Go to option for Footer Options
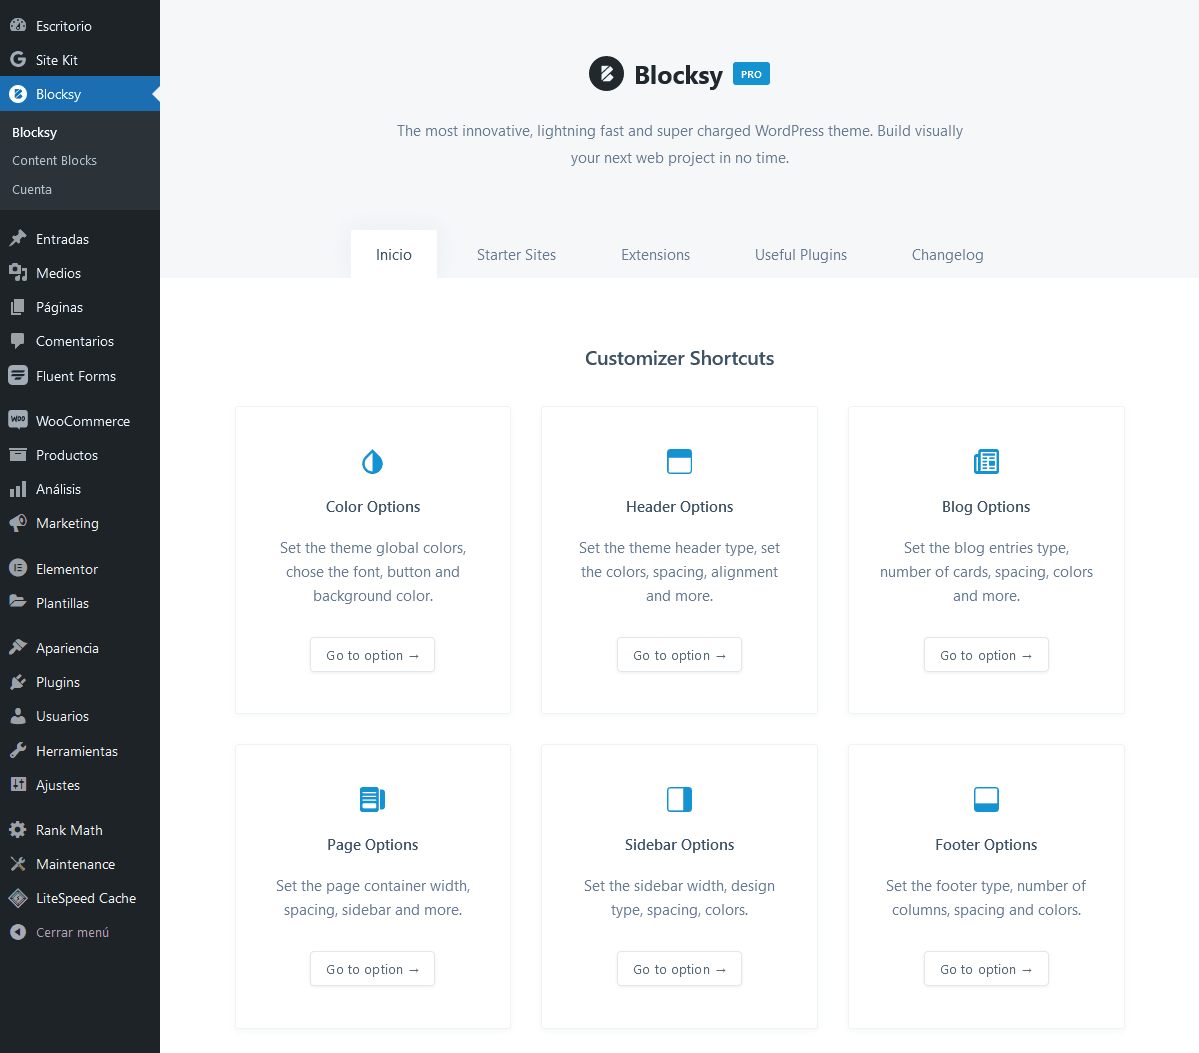1199x1053 pixels. pyautogui.click(x=986, y=969)
